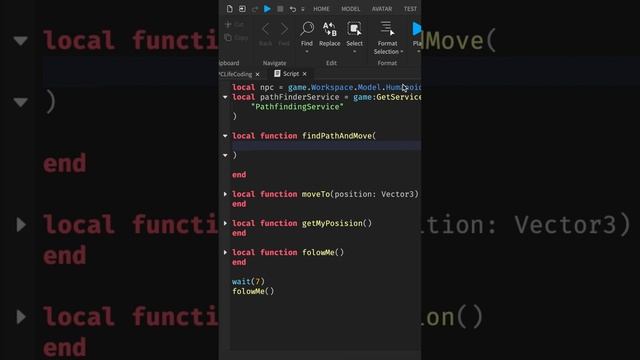Click the moveTo function name

[316, 194]
